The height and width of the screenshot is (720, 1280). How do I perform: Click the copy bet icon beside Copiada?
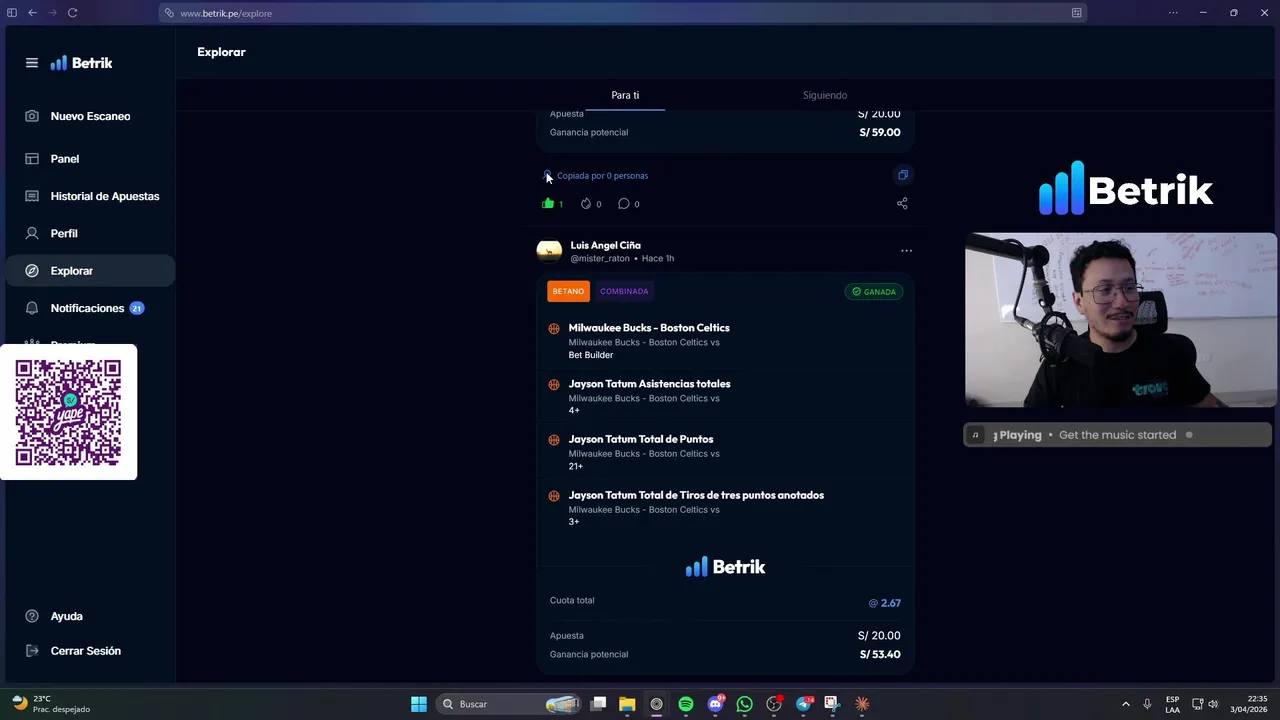point(902,175)
